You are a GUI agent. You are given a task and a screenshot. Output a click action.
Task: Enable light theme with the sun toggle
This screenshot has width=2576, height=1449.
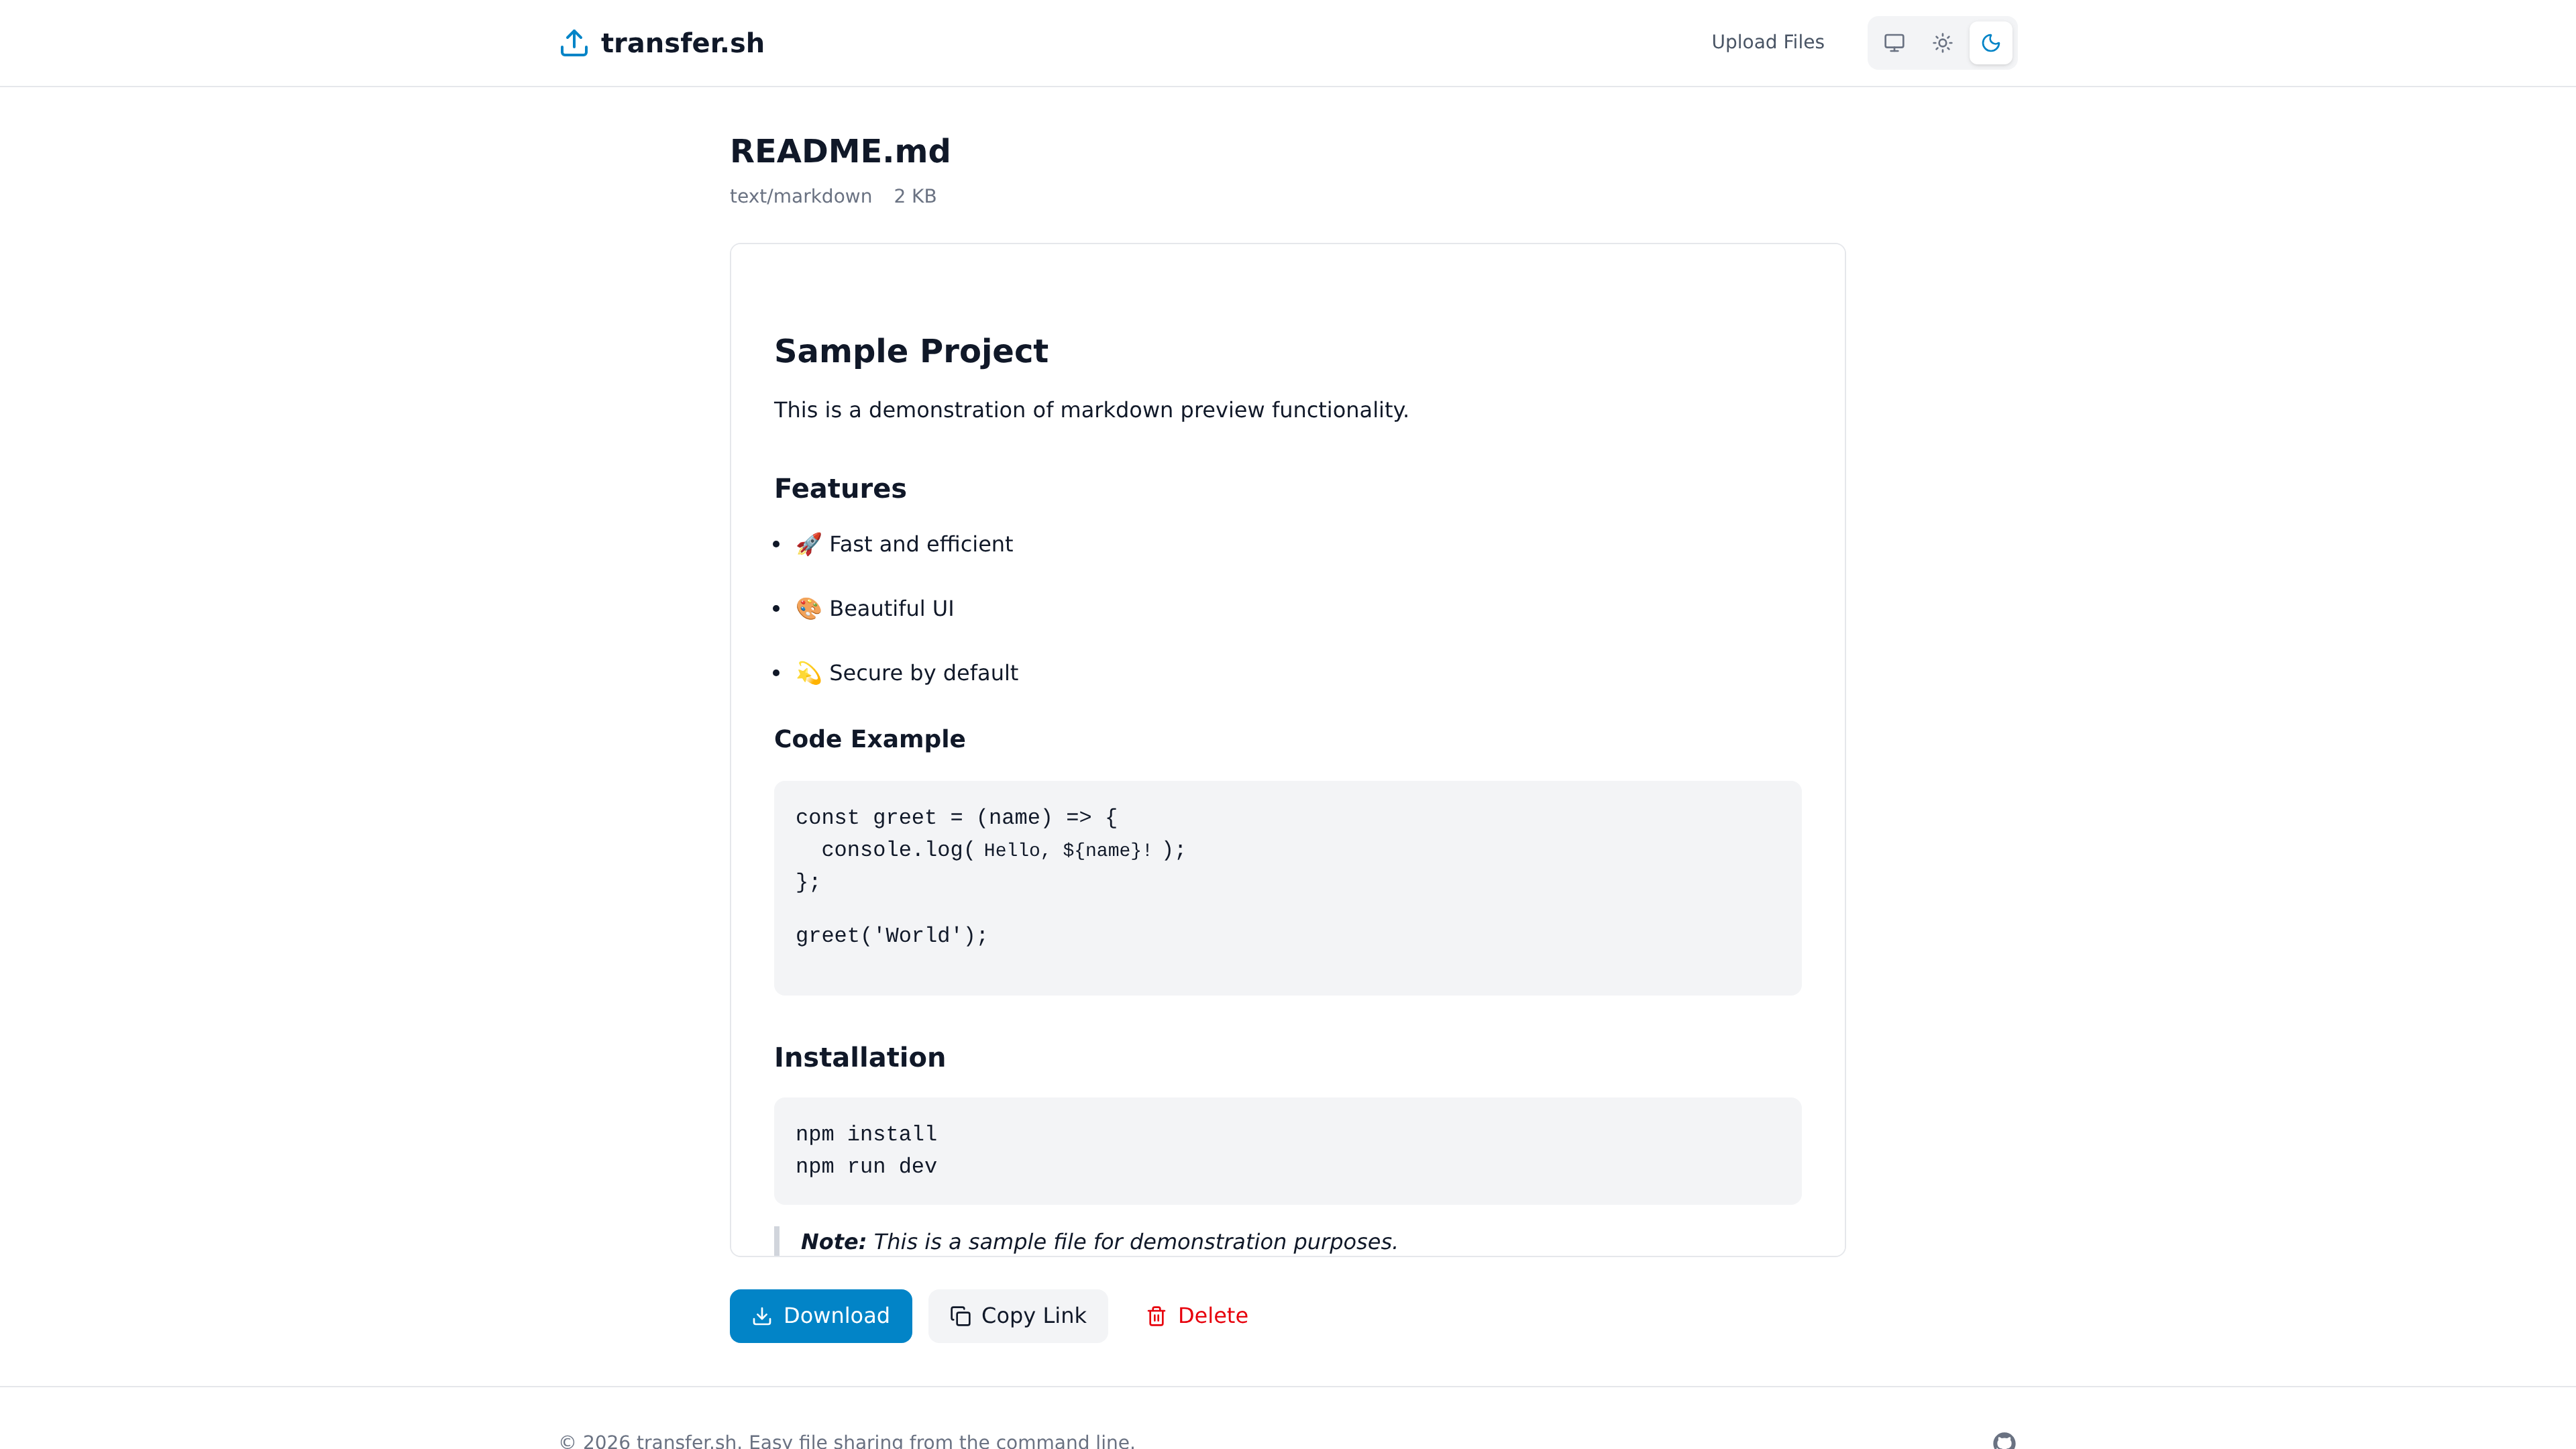(x=1941, y=42)
